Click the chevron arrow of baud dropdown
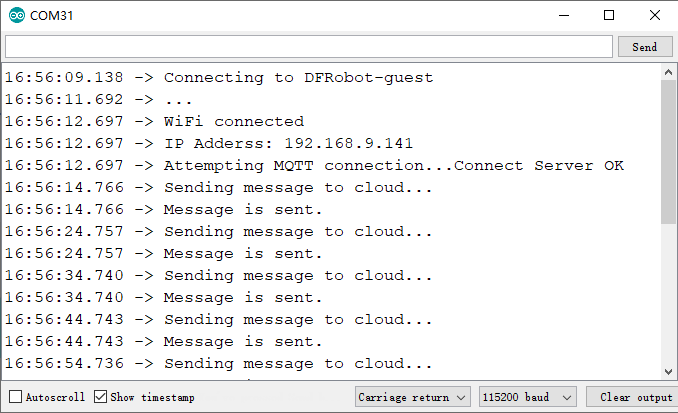Image resolution: width=678 pixels, height=413 pixels. point(567,397)
